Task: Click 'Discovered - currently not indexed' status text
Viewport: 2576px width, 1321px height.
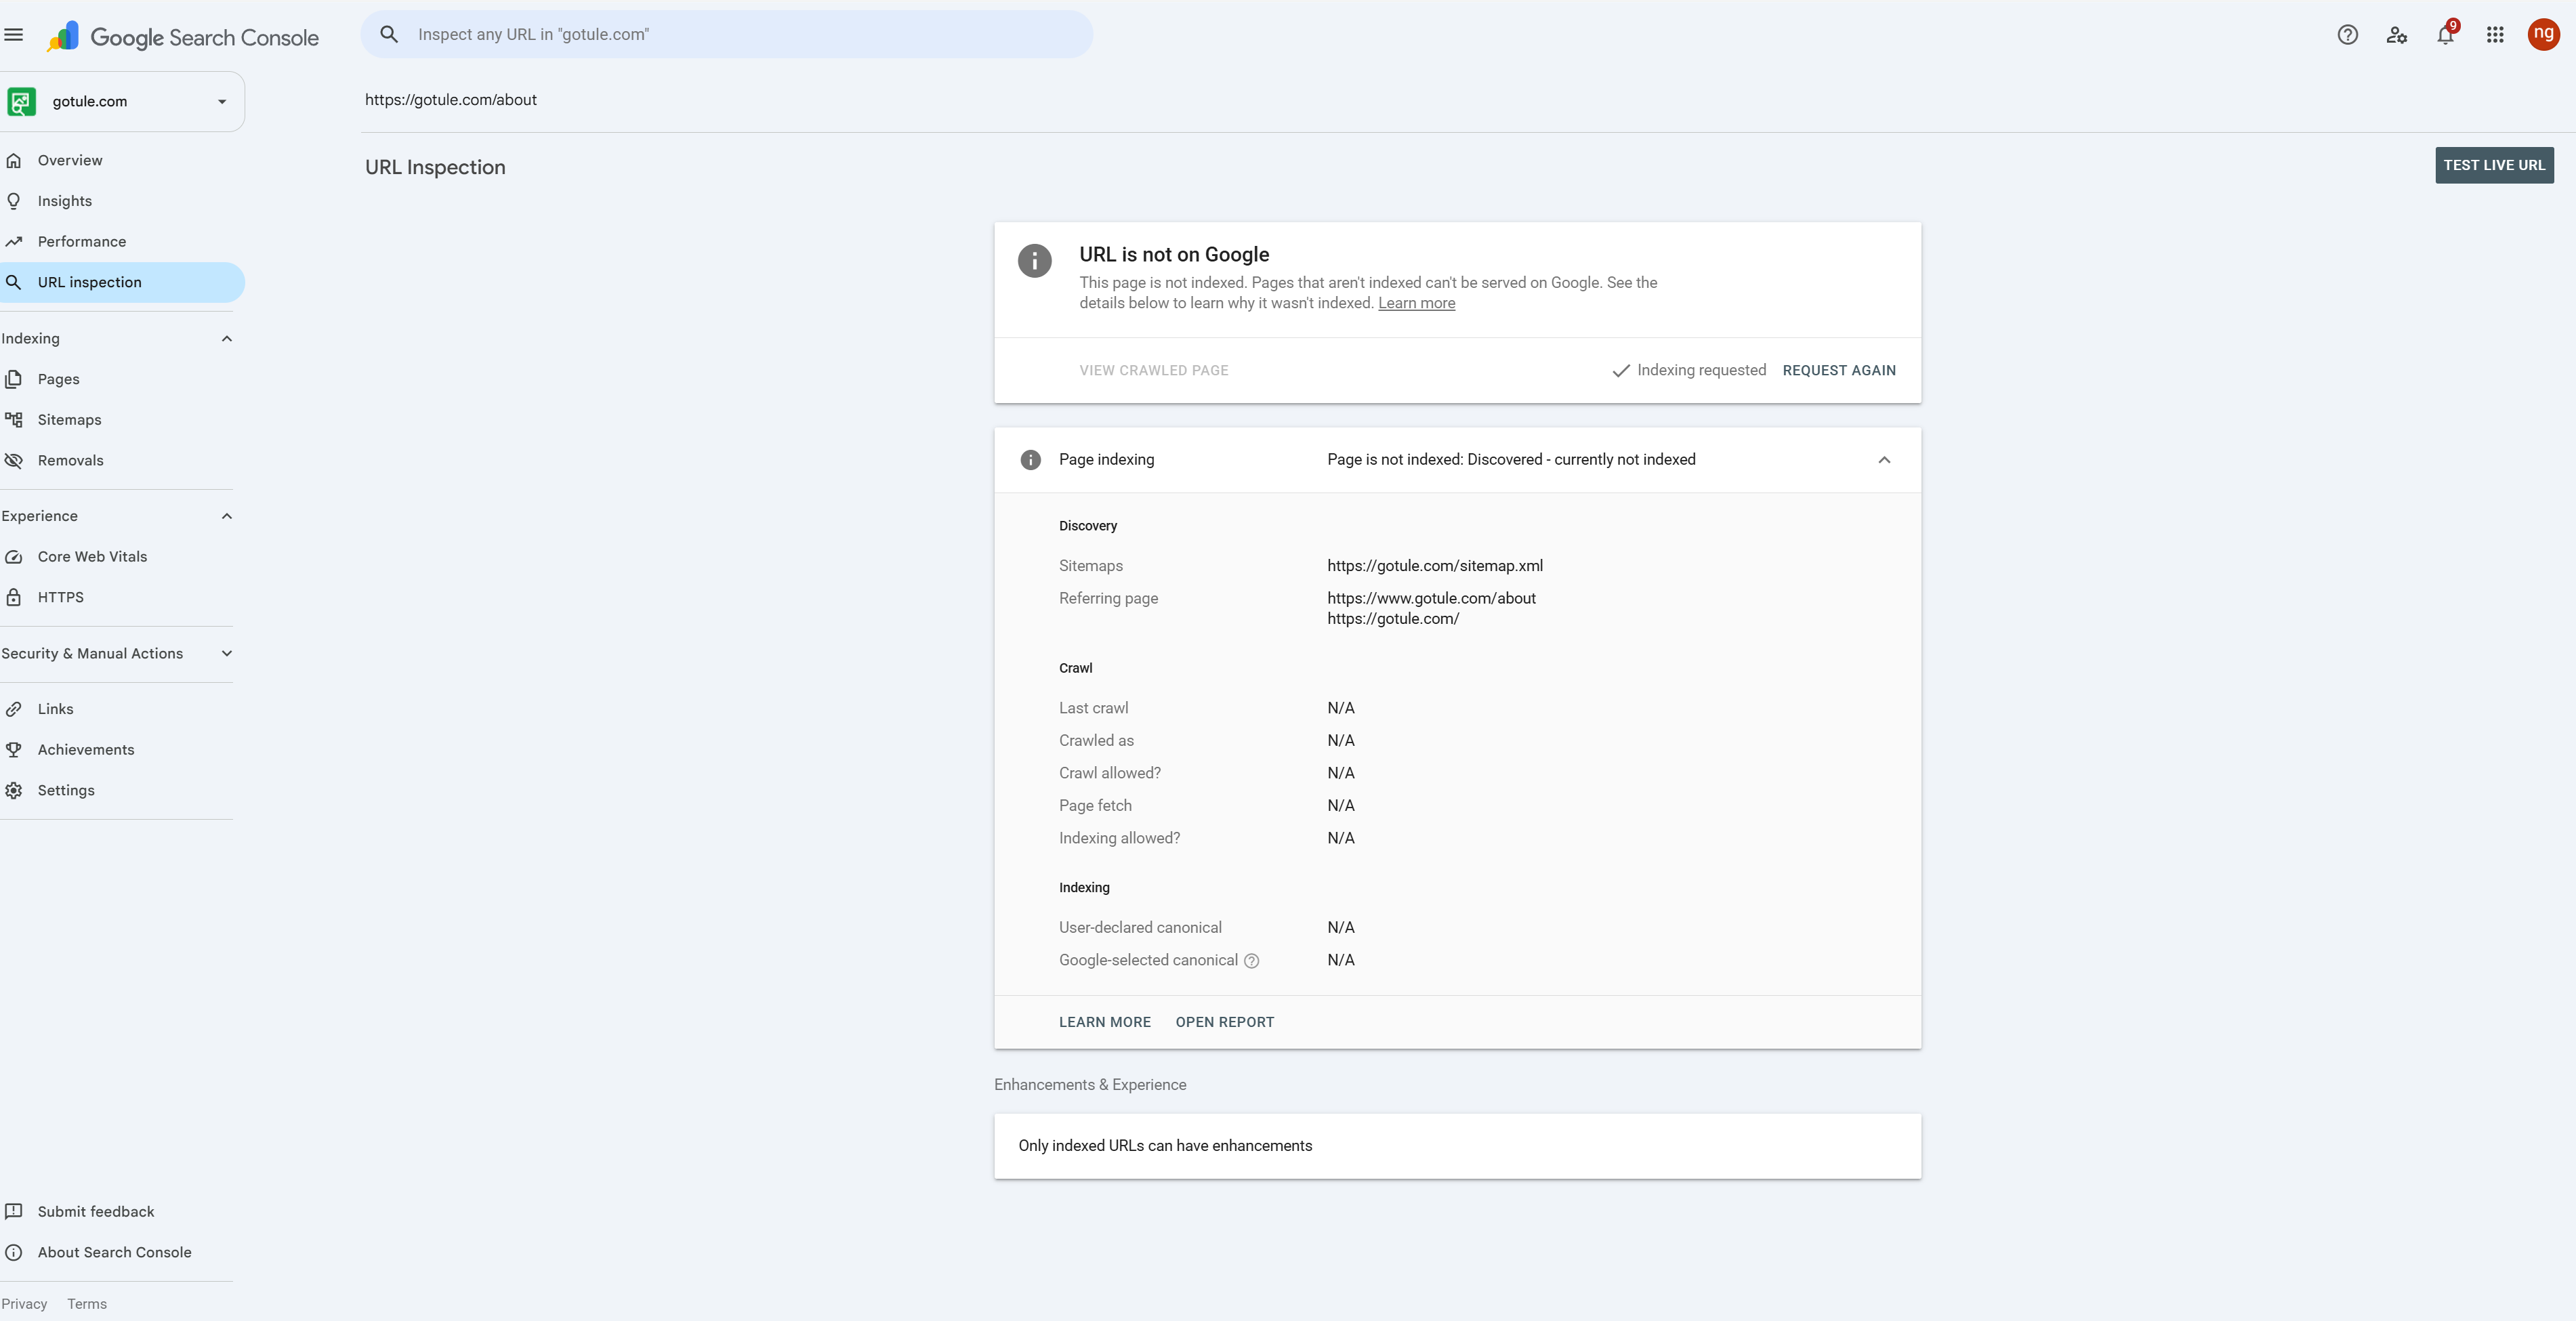Action: pos(1581,460)
